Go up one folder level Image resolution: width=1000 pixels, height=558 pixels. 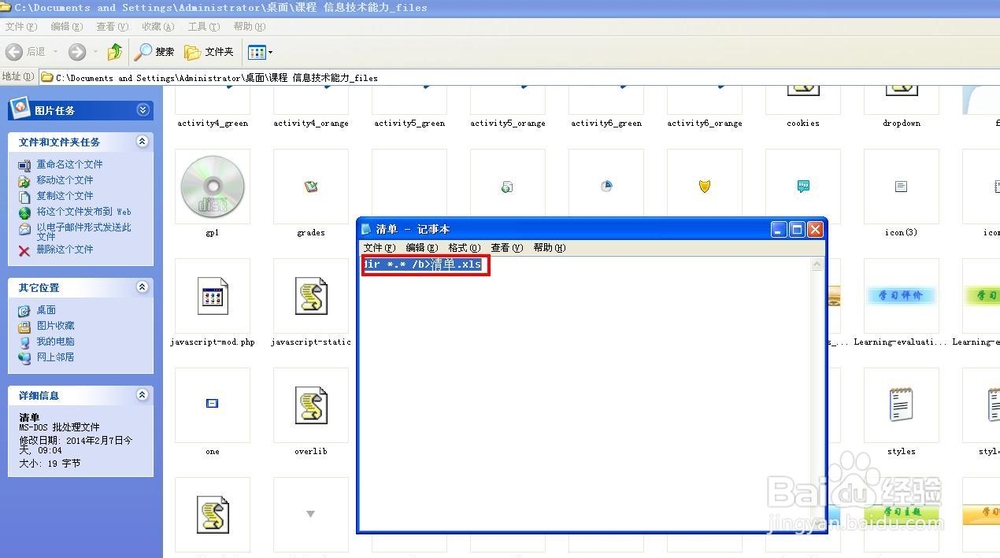coord(115,52)
